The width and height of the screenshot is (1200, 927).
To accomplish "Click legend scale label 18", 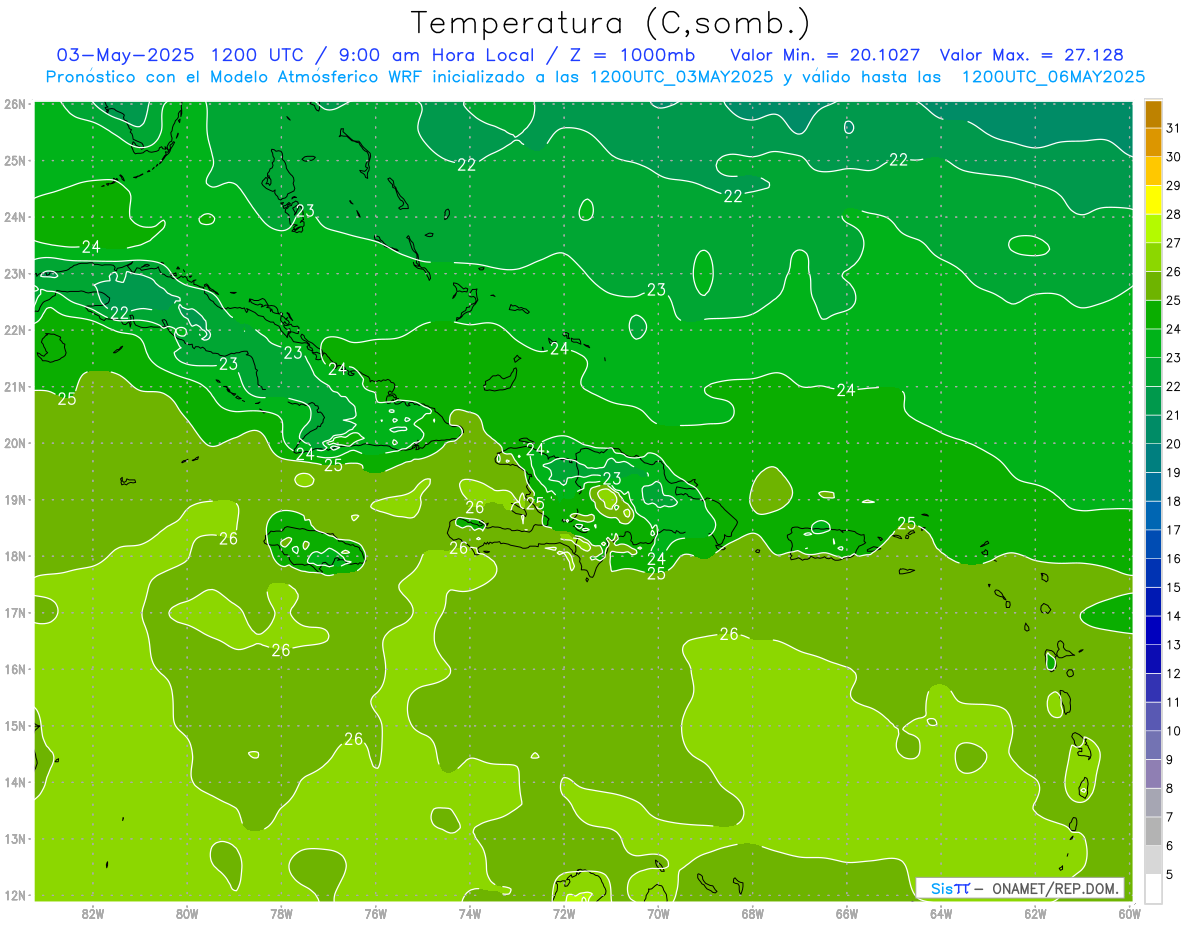I will tap(1174, 501).
